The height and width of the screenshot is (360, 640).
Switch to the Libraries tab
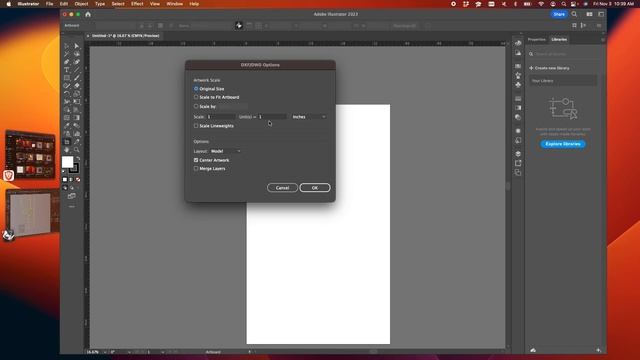coord(559,40)
